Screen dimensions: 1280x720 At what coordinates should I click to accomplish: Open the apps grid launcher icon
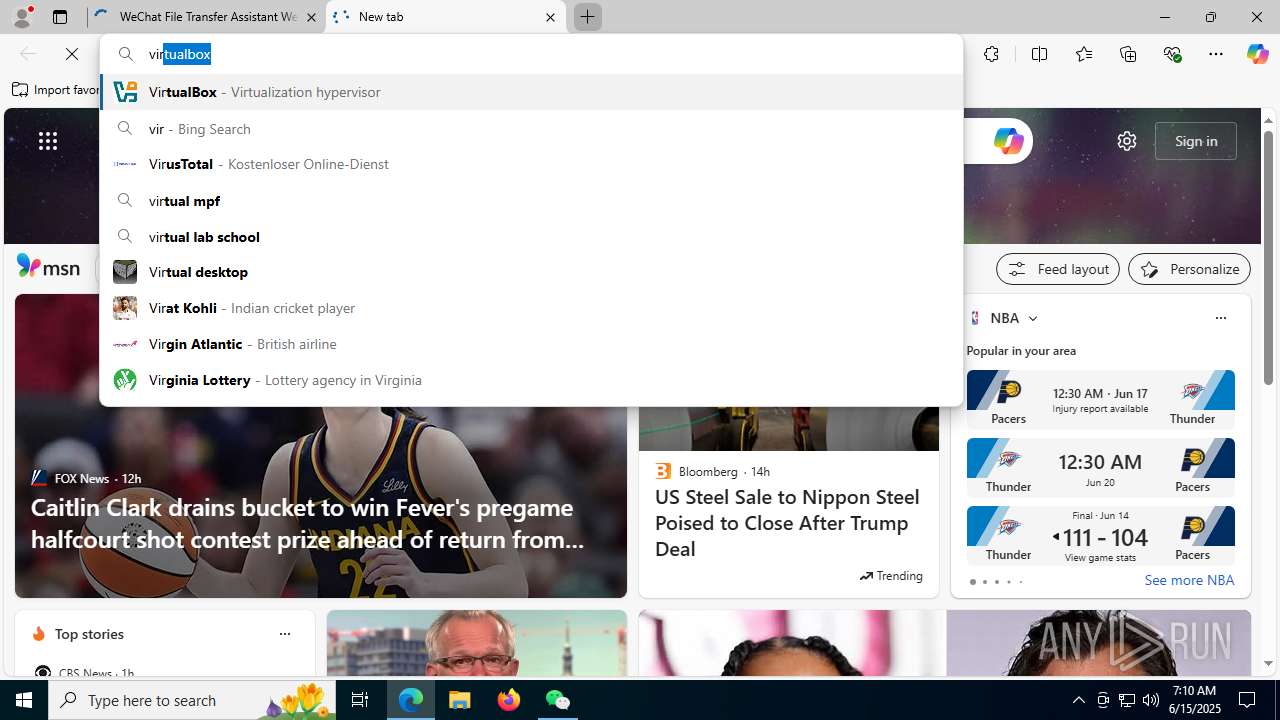tap(48, 141)
